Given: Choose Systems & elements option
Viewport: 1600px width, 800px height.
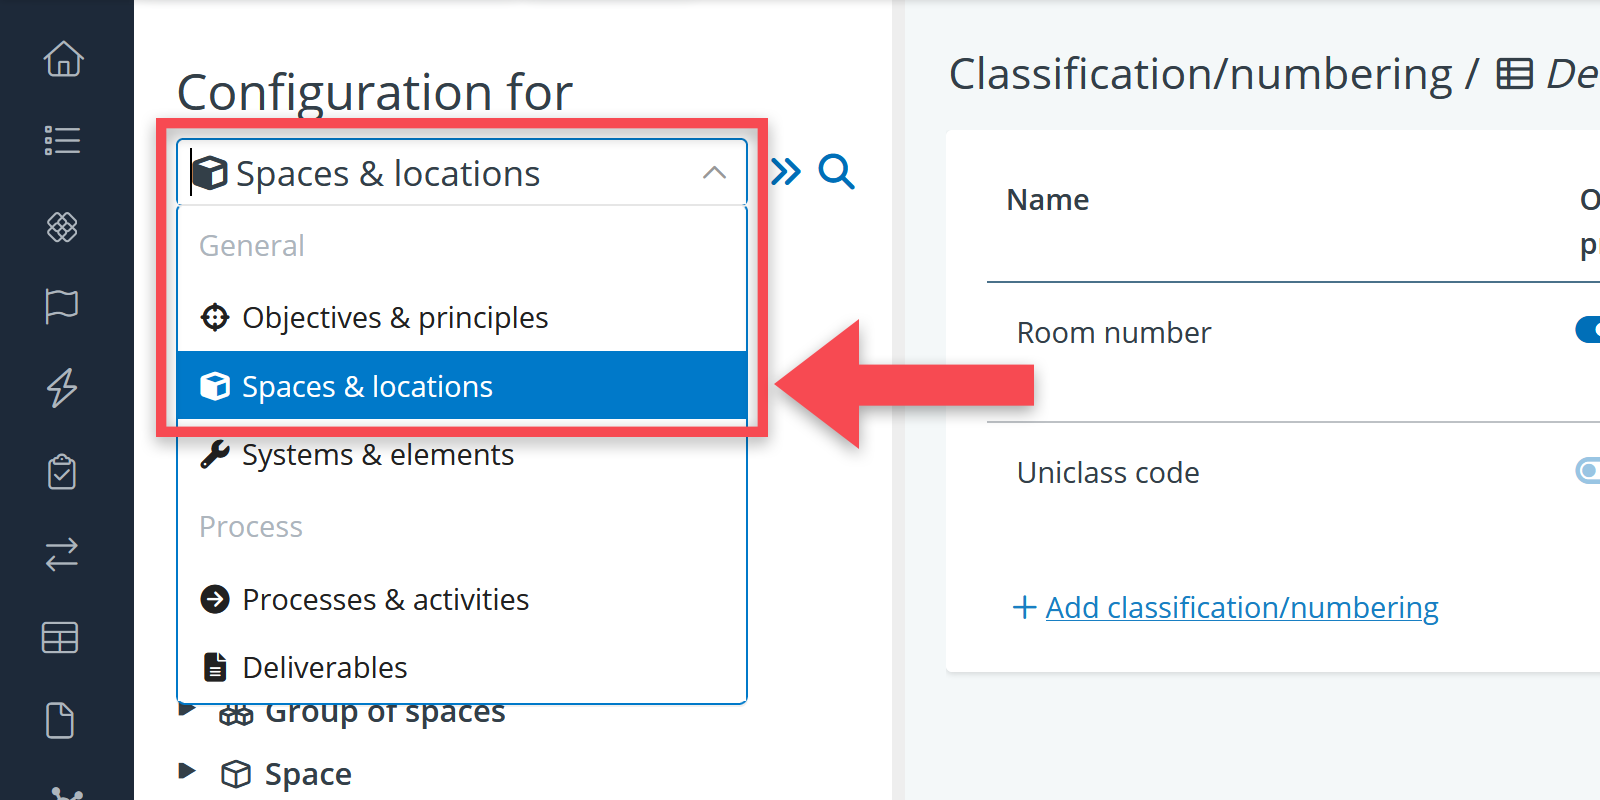Looking at the screenshot, I should (378, 455).
